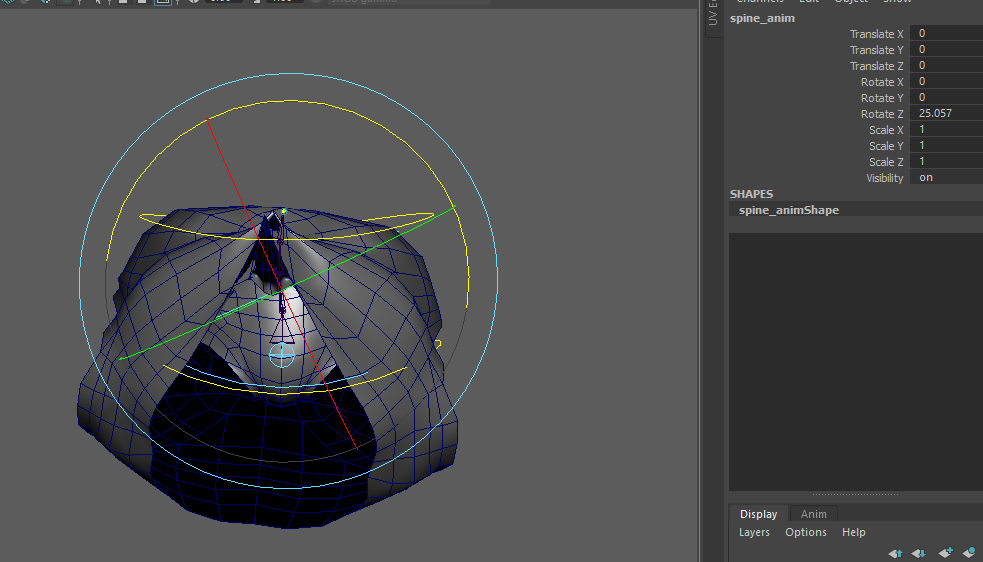Create layer from selected objects icon
Viewport: 983px width, 562px height.
click(x=969, y=552)
